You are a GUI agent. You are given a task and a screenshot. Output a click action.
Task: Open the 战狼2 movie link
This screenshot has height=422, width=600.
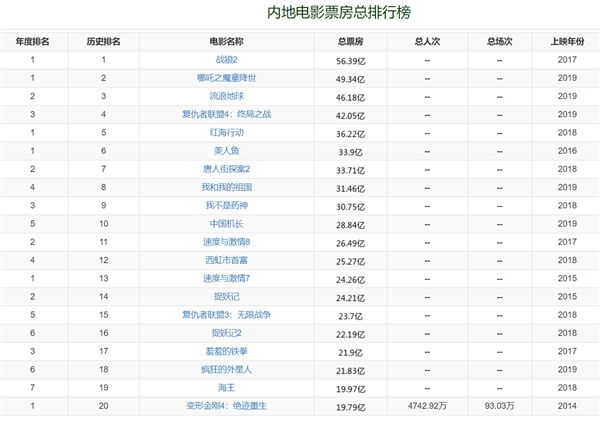point(227,60)
